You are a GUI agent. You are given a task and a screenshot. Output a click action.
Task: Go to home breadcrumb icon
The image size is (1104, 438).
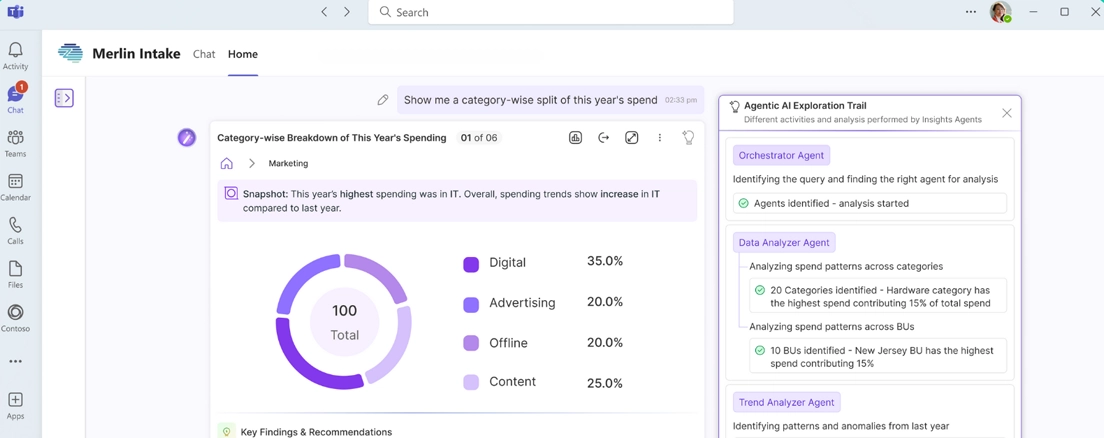[227, 163]
